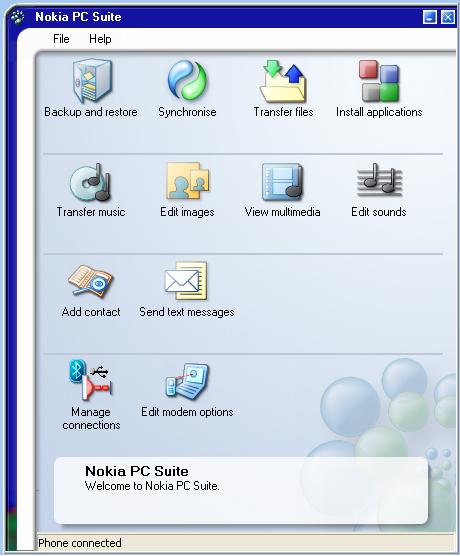Click the 'Install applications' text label
The height and width of the screenshot is (556, 460).
pos(379,112)
